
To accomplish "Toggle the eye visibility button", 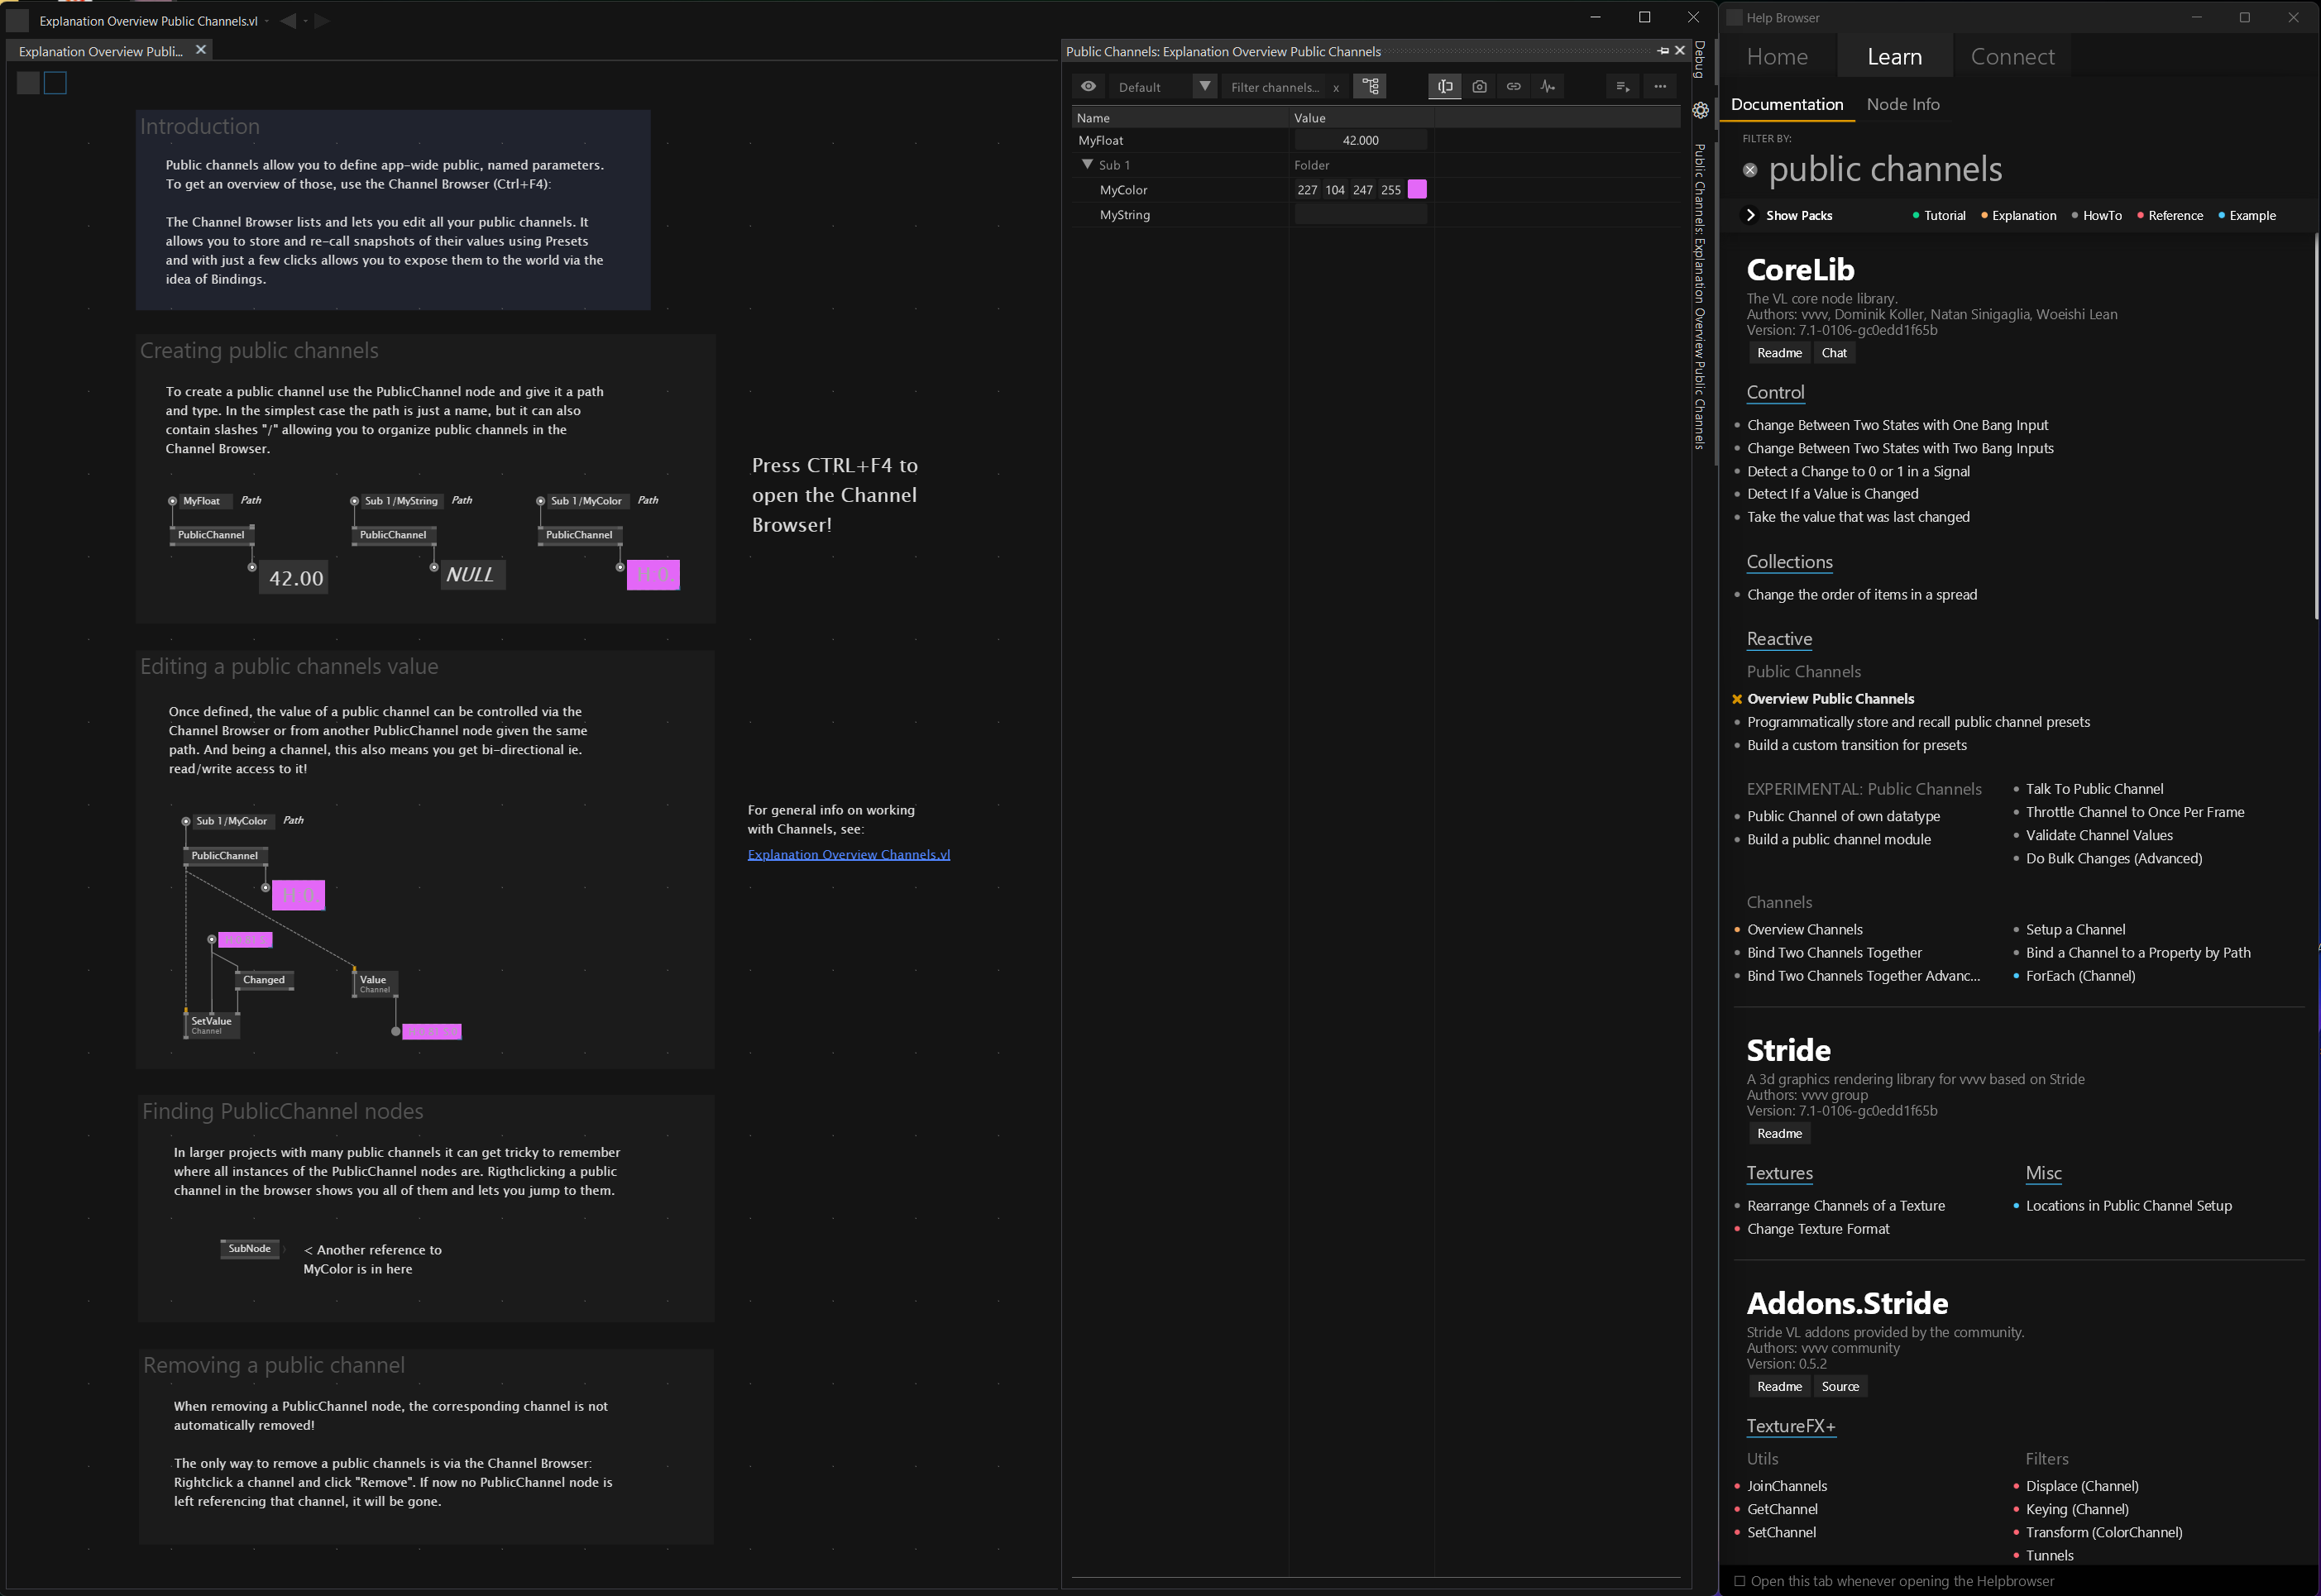I will (x=1088, y=87).
